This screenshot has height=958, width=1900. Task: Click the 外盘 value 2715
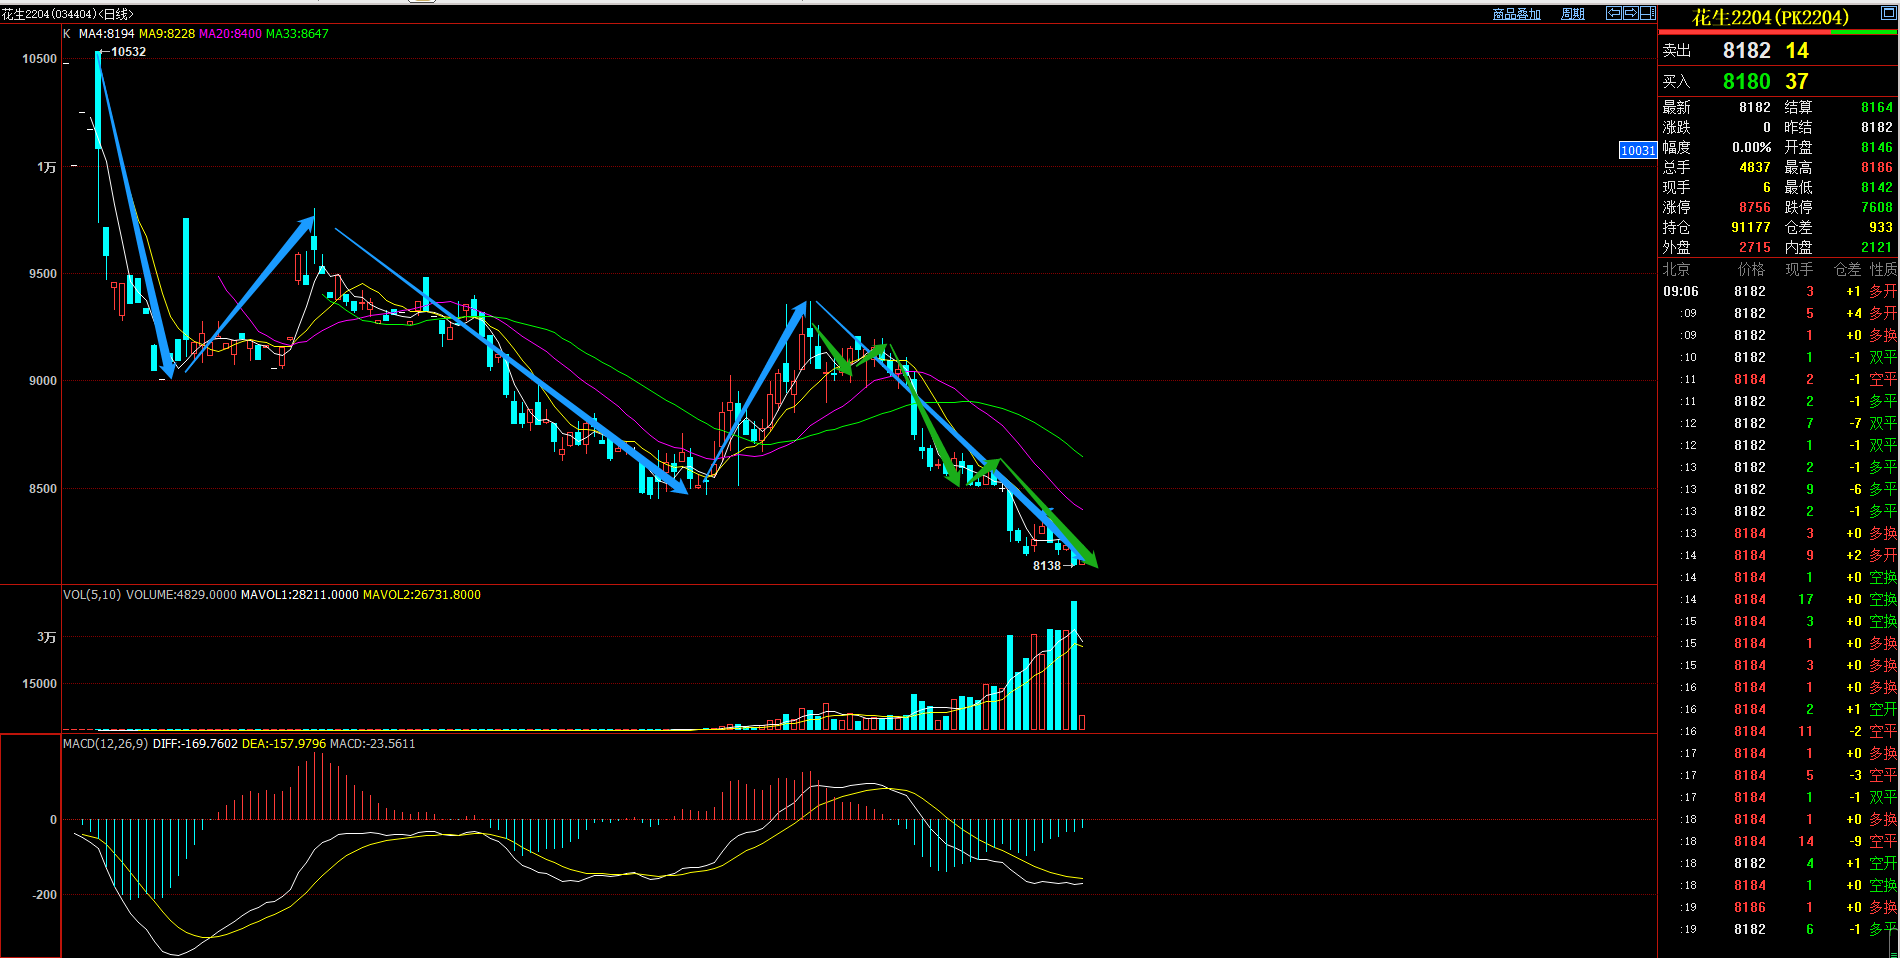tap(1755, 247)
